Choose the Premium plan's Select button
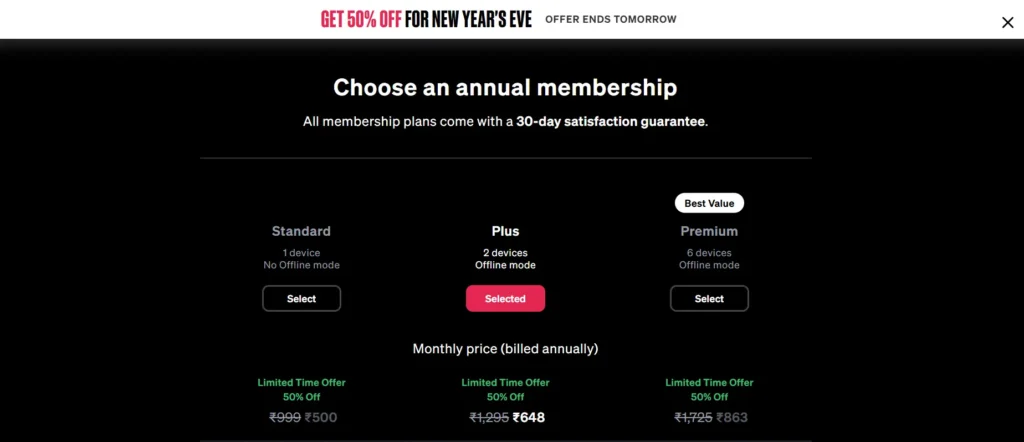The width and height of the screenshot is (1024, 442). 709,298
